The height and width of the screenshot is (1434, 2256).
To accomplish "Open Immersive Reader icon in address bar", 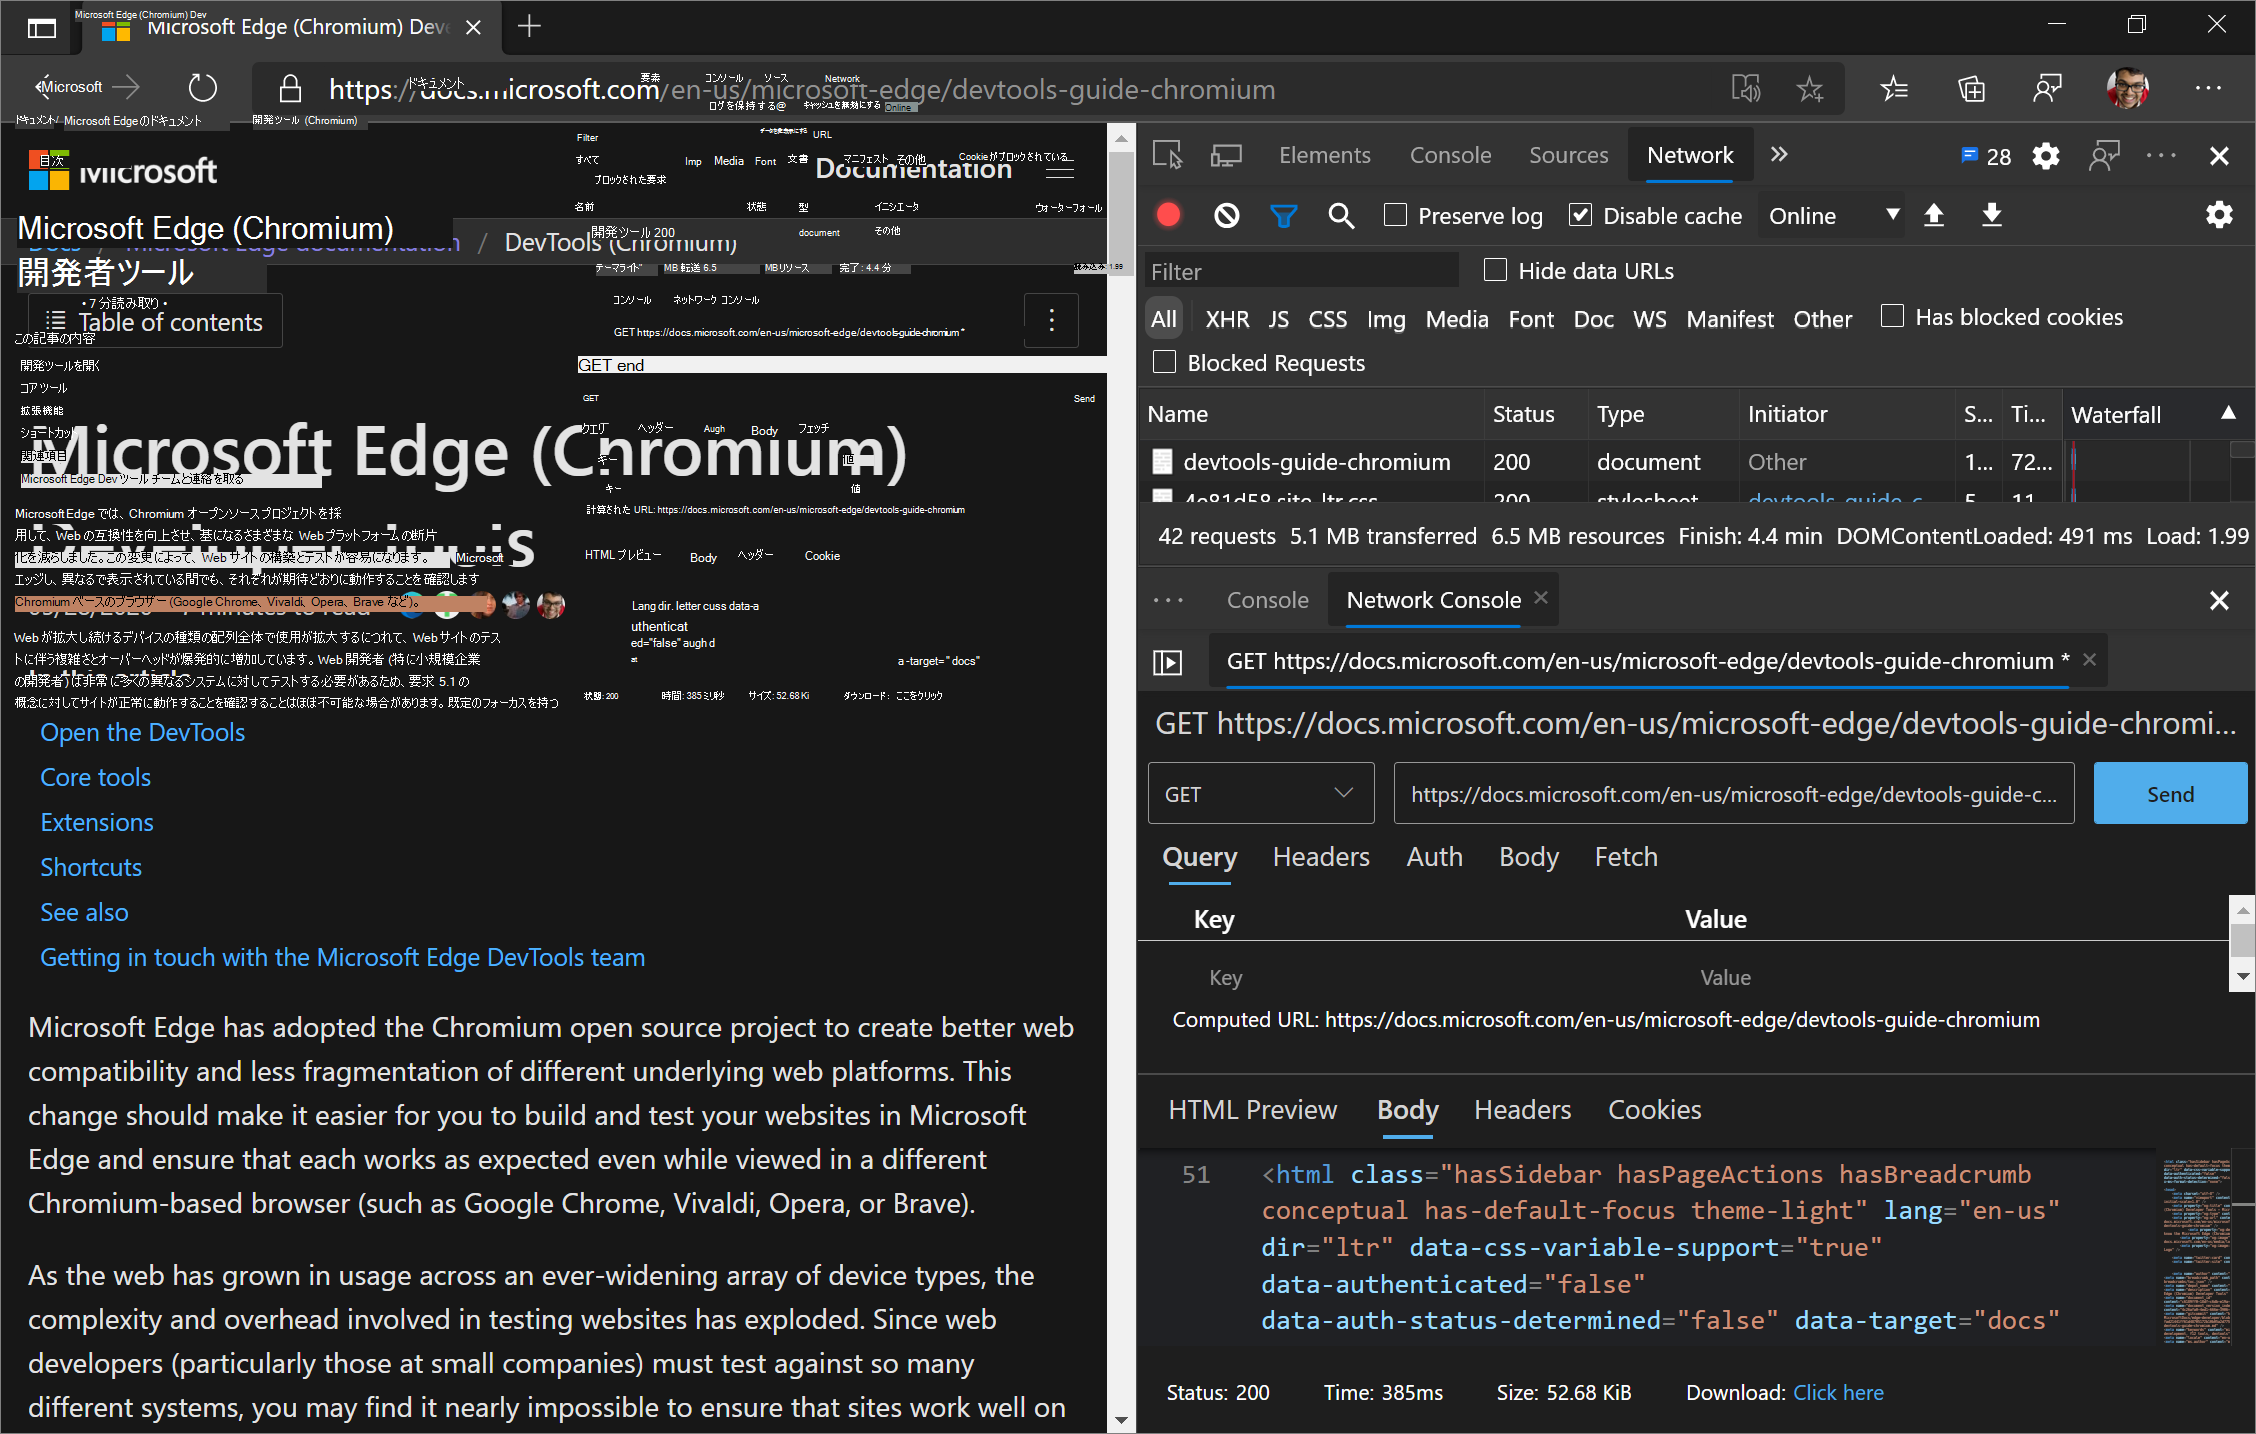I will click(1746, 89).
